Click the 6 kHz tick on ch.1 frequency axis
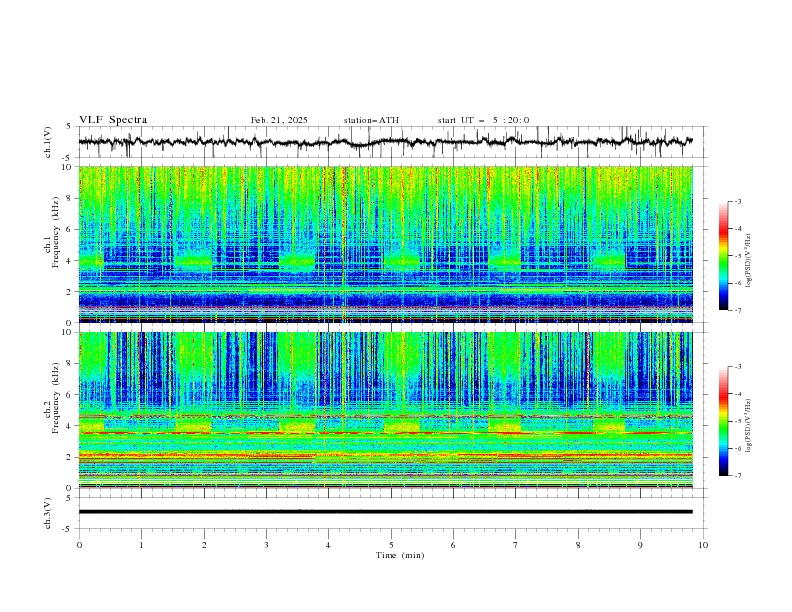This screenshot has height=612, width=792. point(71,230)
